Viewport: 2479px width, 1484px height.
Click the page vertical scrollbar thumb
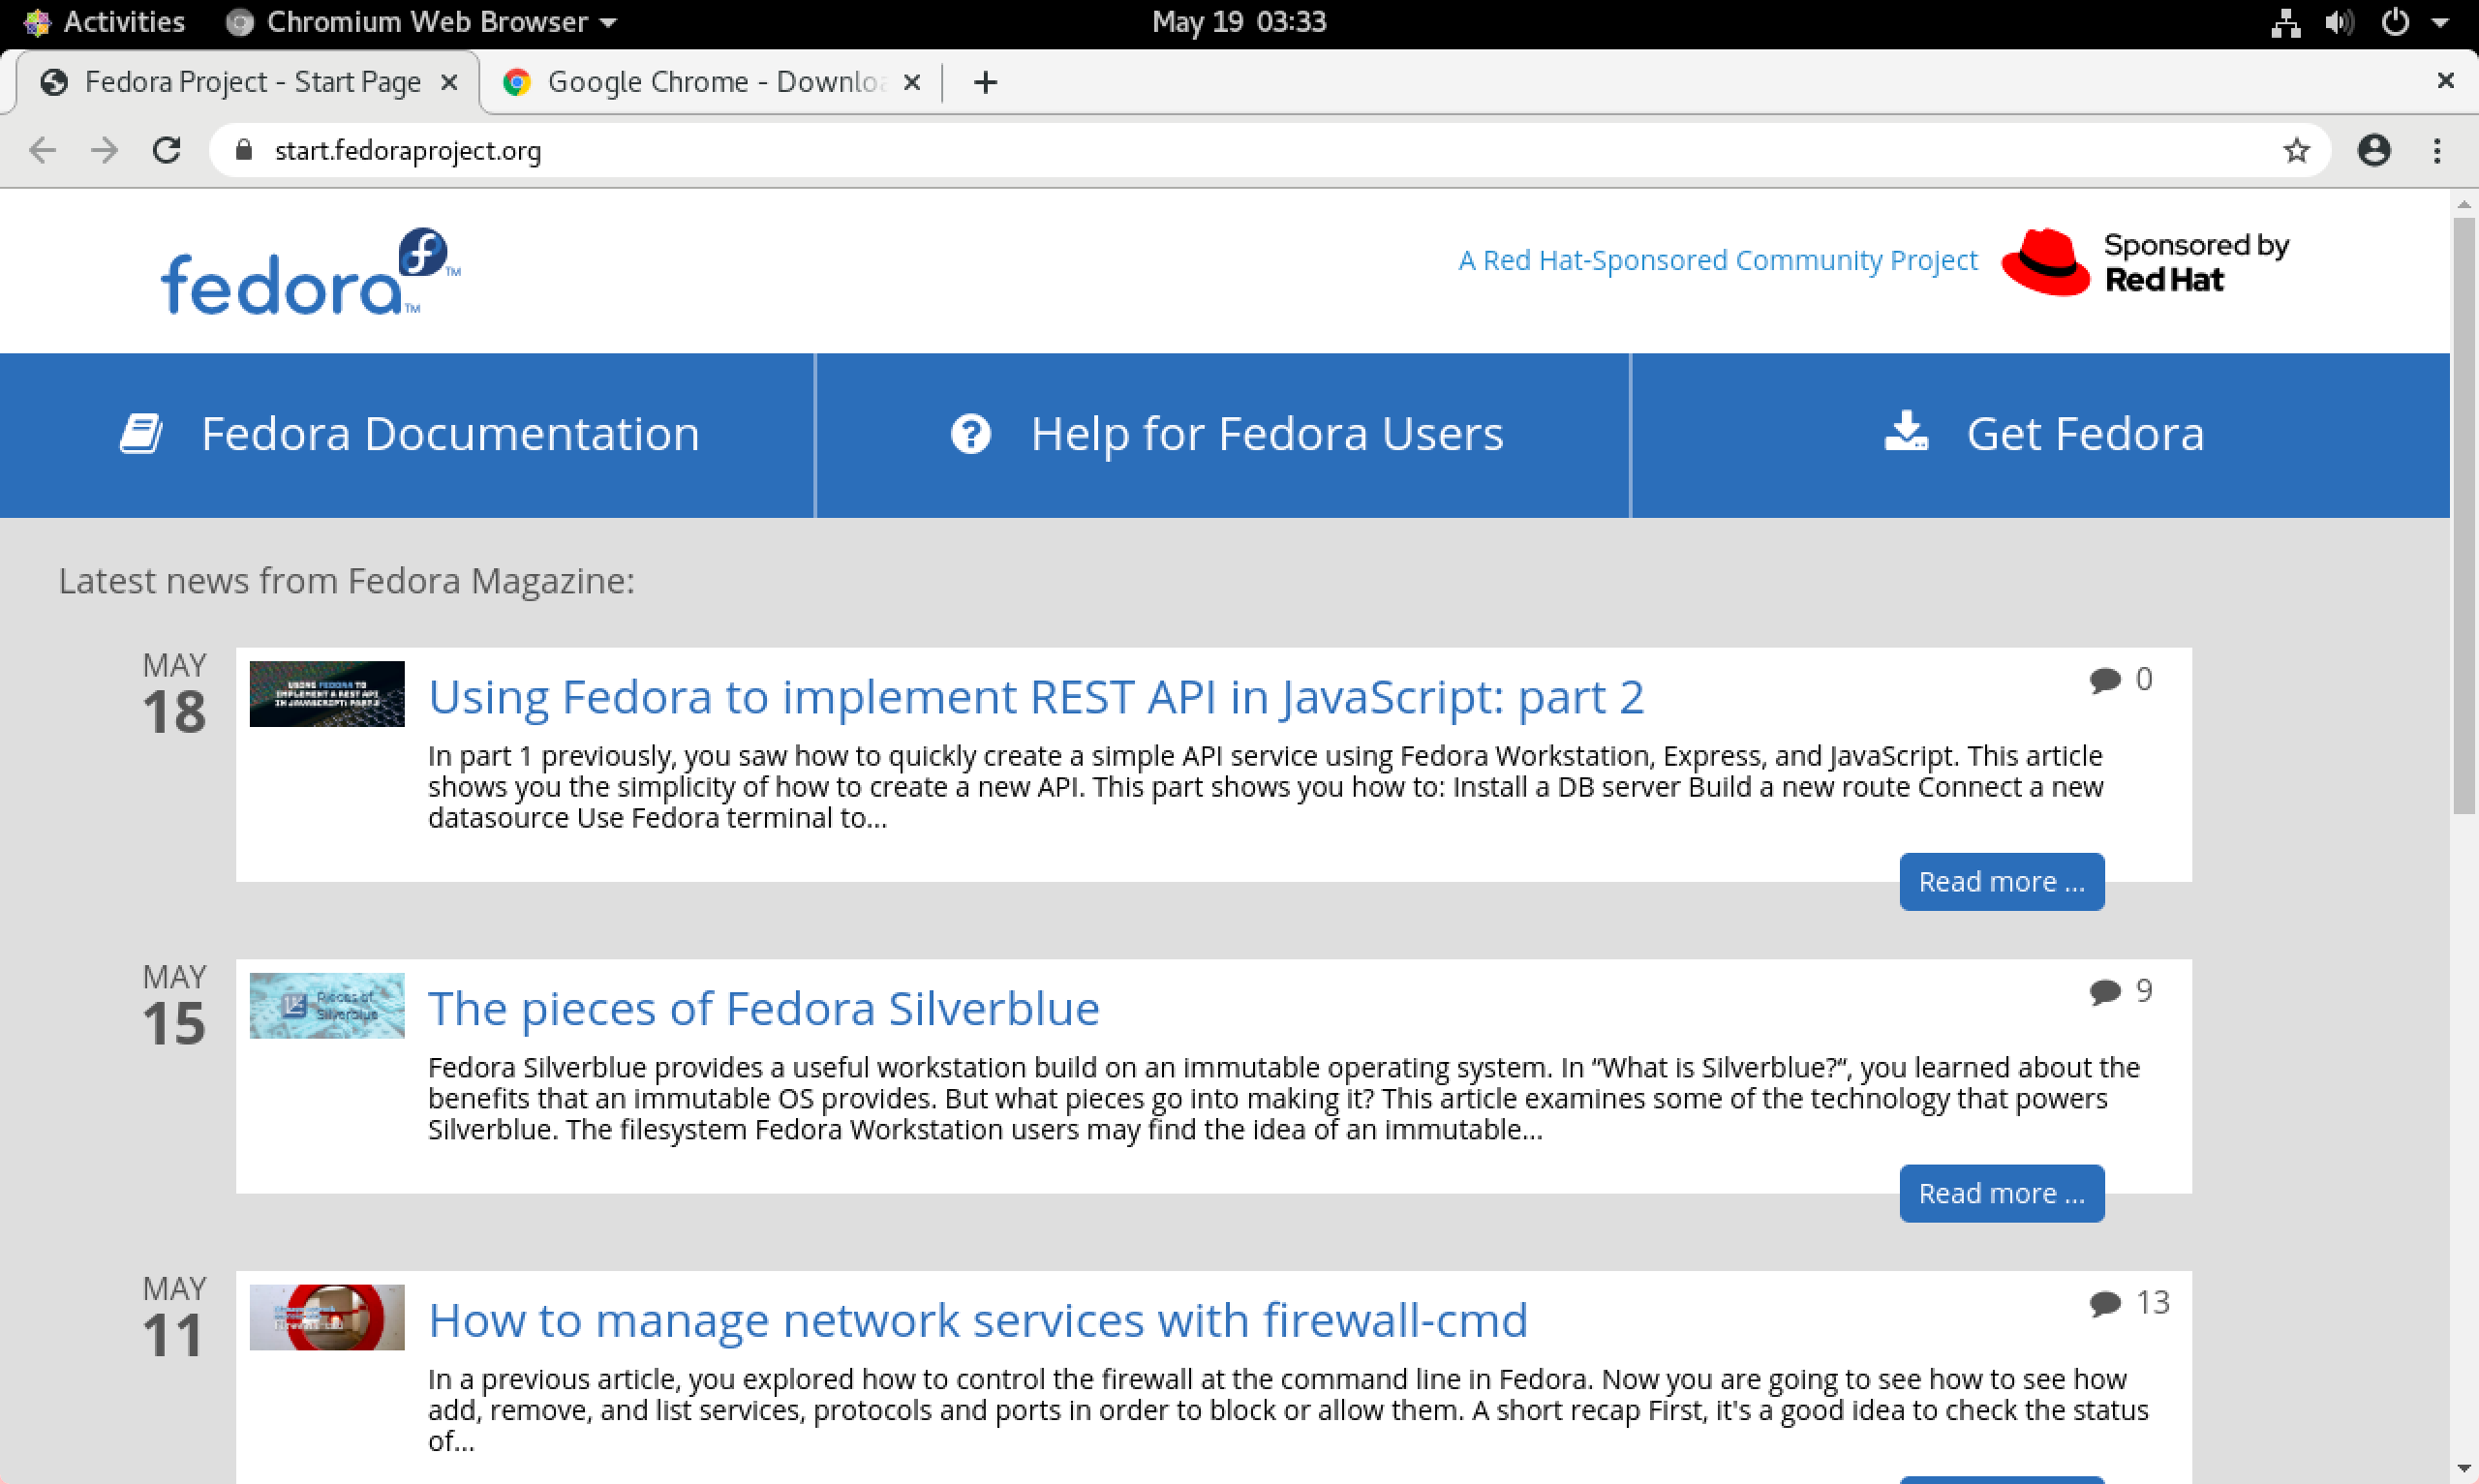[2464, 516]
